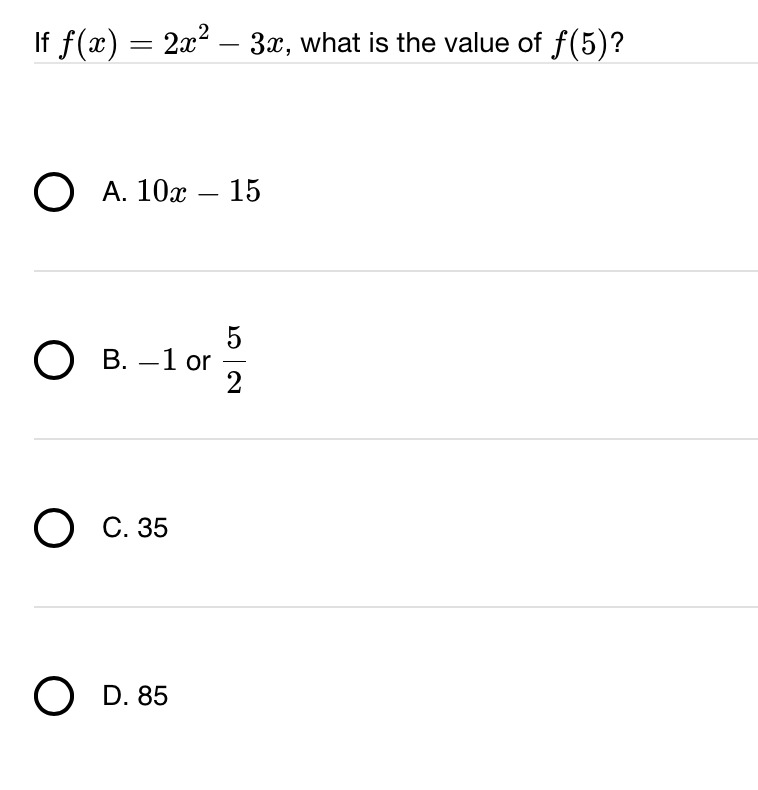758x790 pixels.
Task: Click the letter label "B."
Action: point(114,360)
